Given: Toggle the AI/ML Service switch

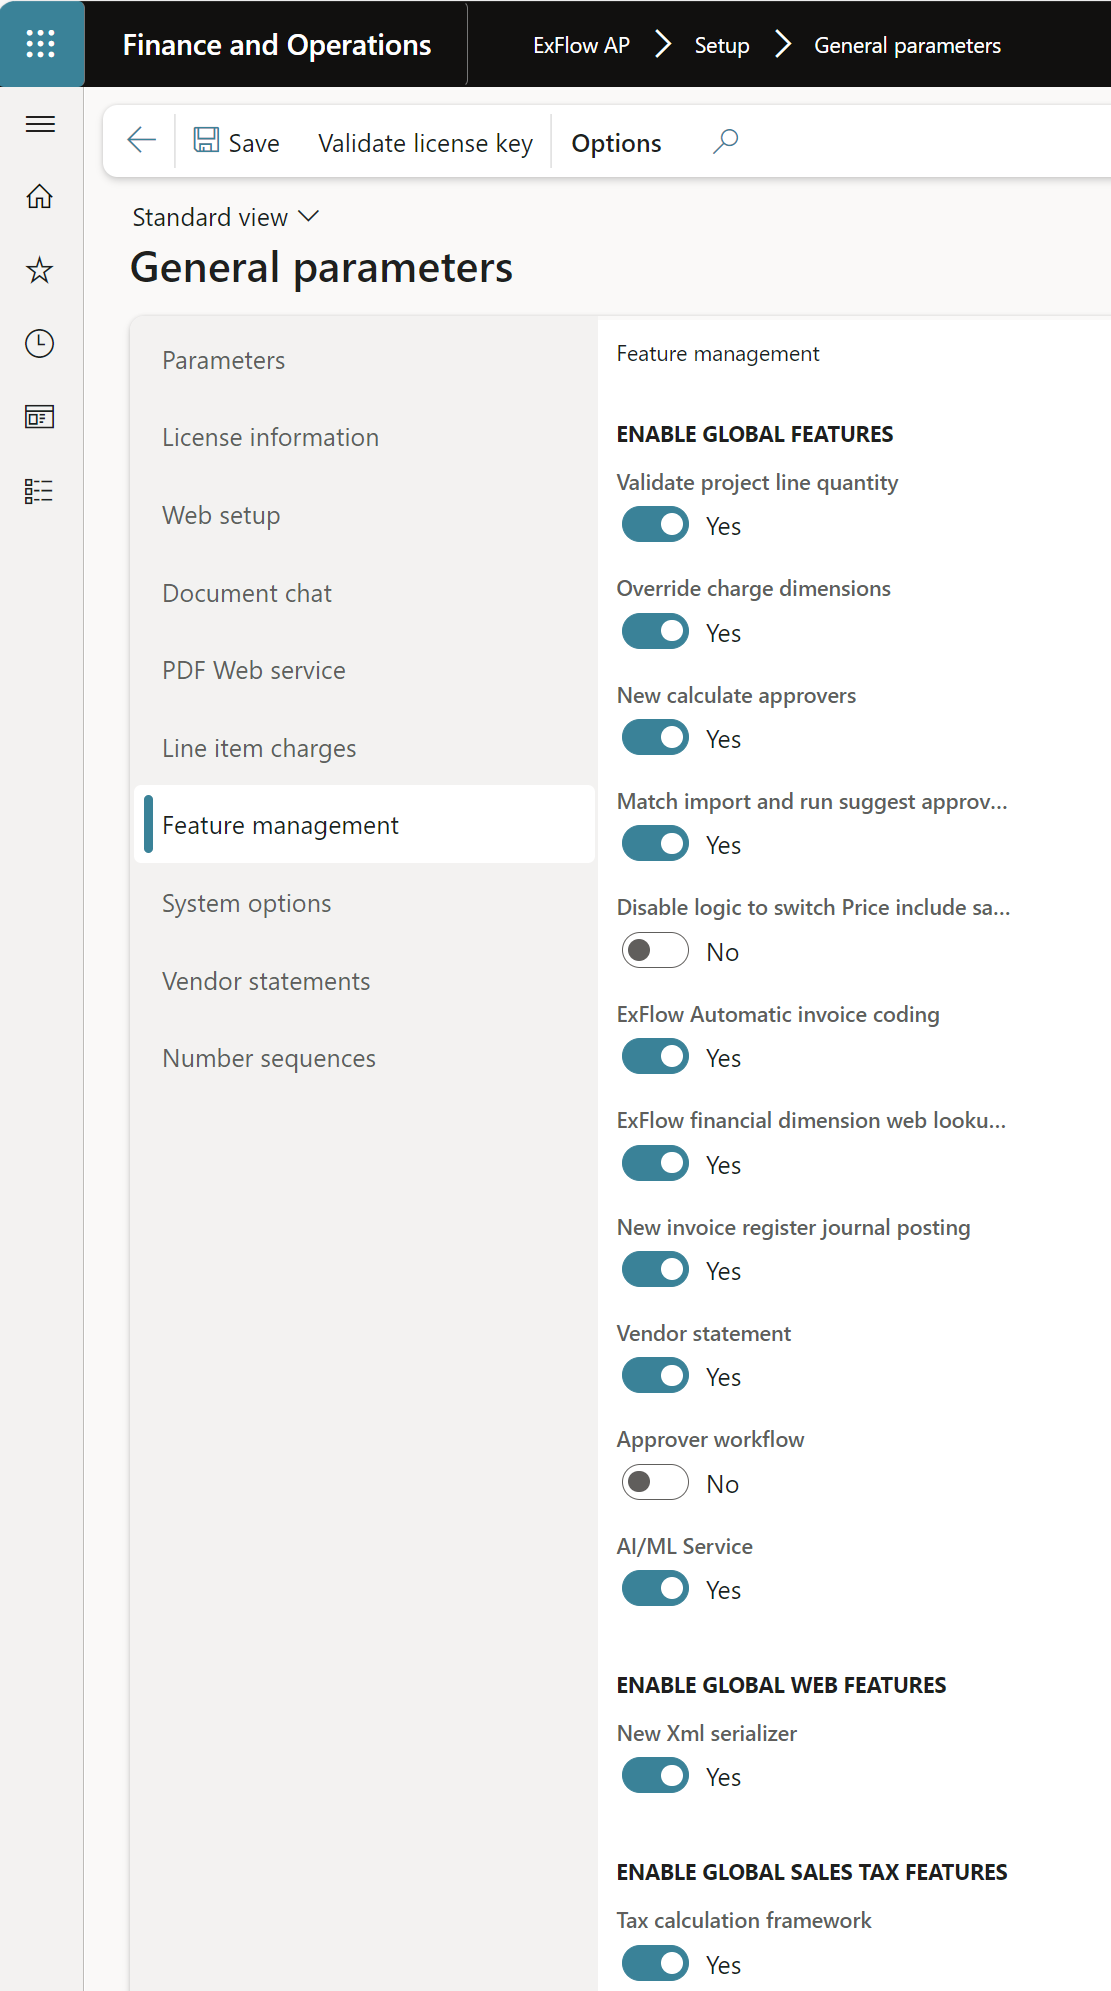Looking at the screenshot, I should pyautogui.click(x=655, y=1589).
